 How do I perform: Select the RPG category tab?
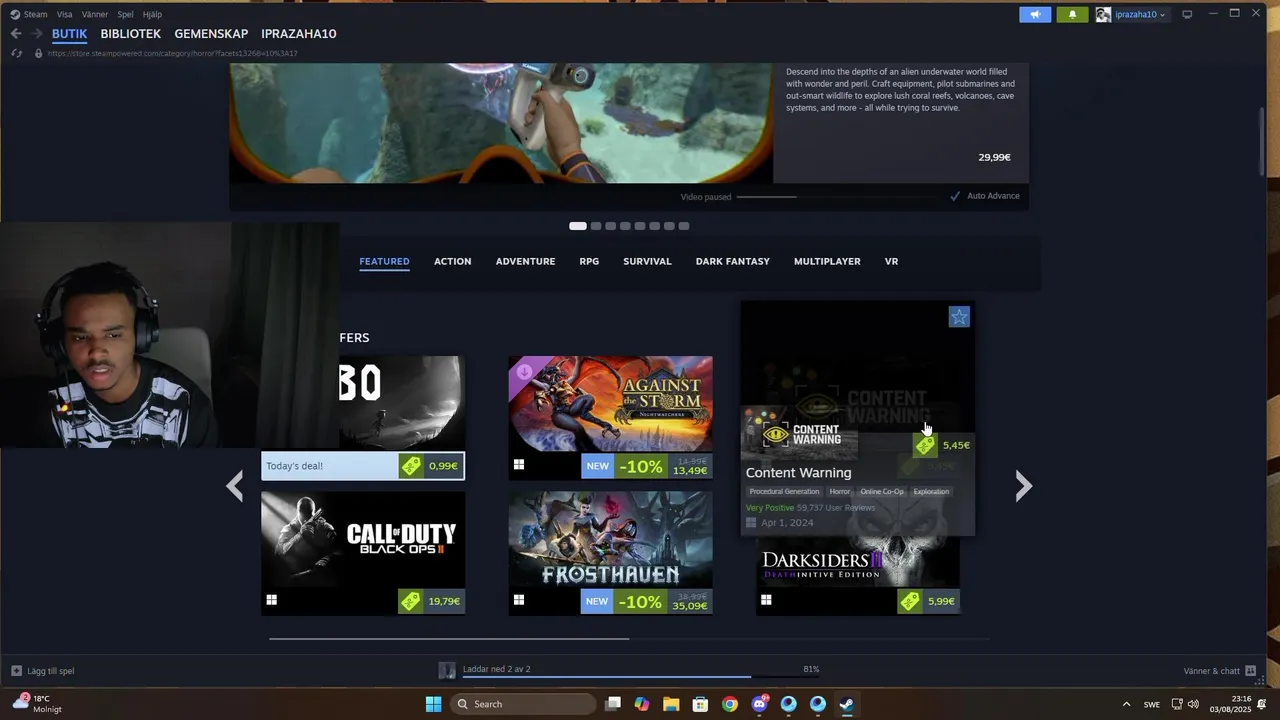coord(589,261)
